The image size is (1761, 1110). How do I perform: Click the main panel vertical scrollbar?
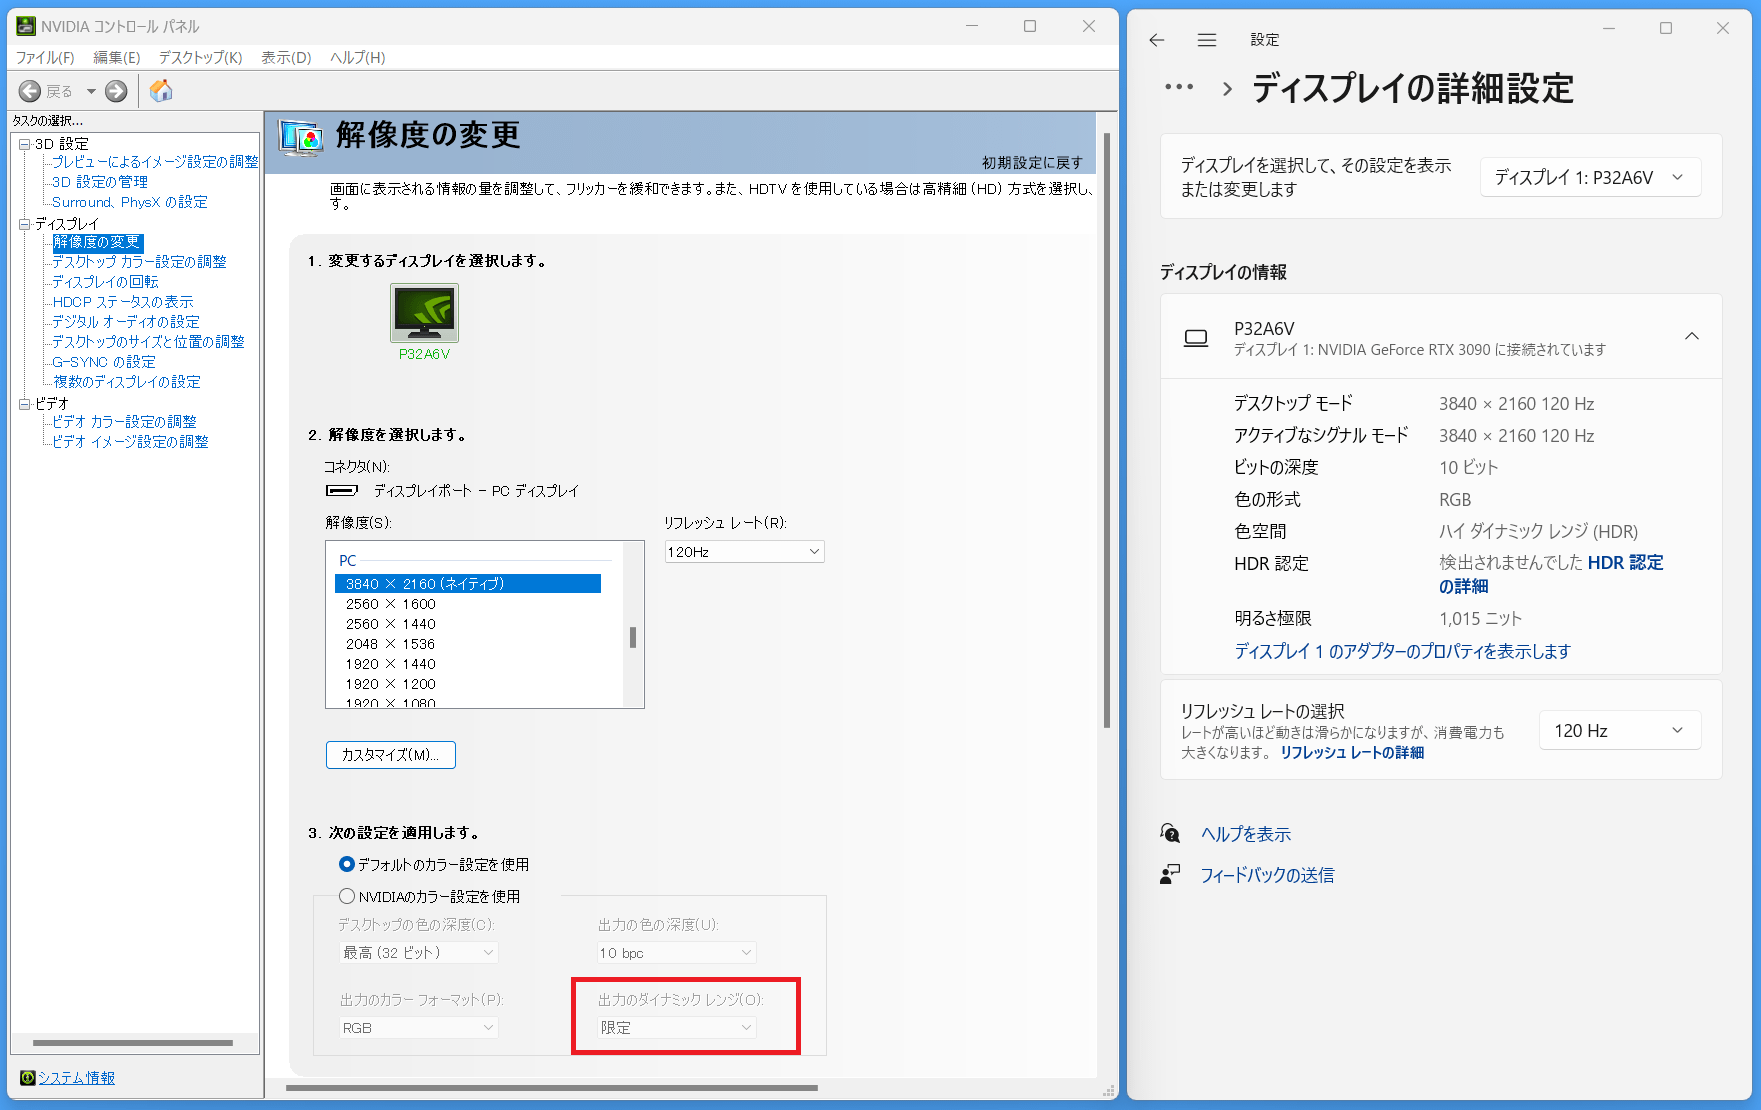(1107, 430)
